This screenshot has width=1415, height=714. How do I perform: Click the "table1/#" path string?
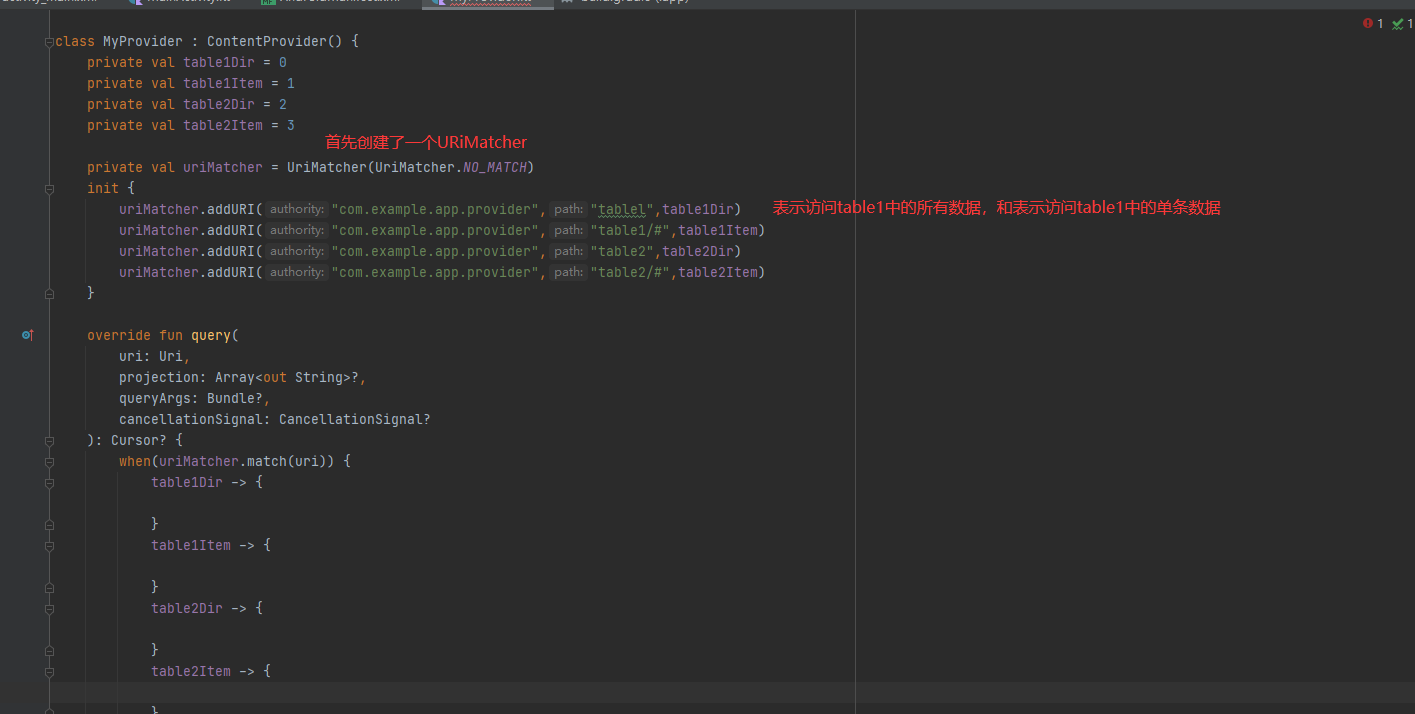tap(631, 230)
